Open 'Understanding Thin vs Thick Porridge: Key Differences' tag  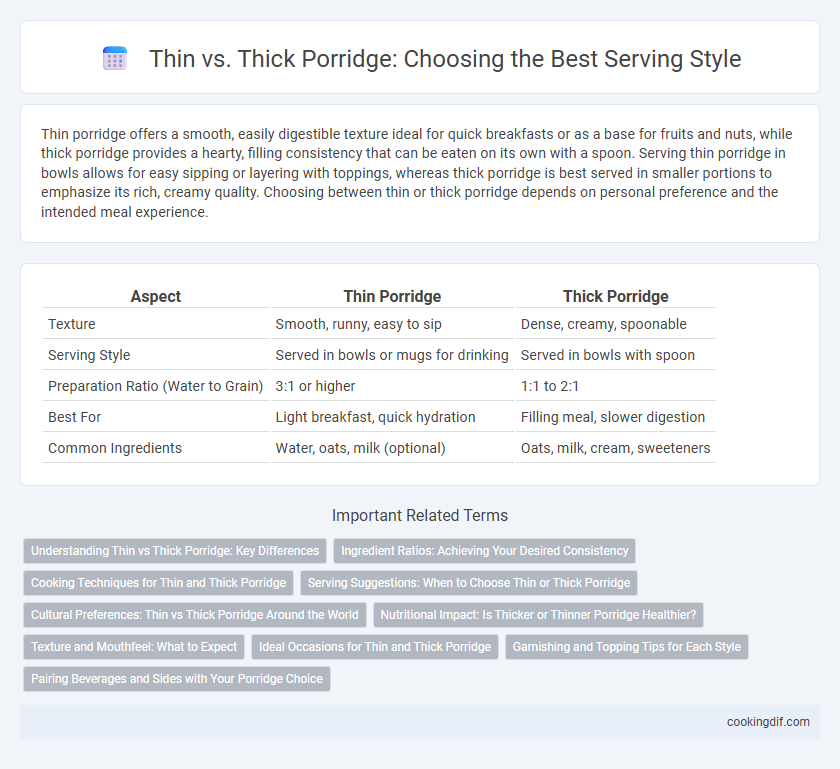coord(175,551)
